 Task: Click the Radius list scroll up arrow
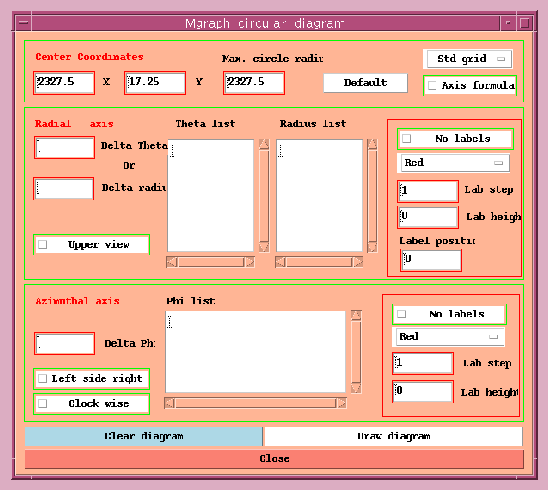click(x=372, y=144)
